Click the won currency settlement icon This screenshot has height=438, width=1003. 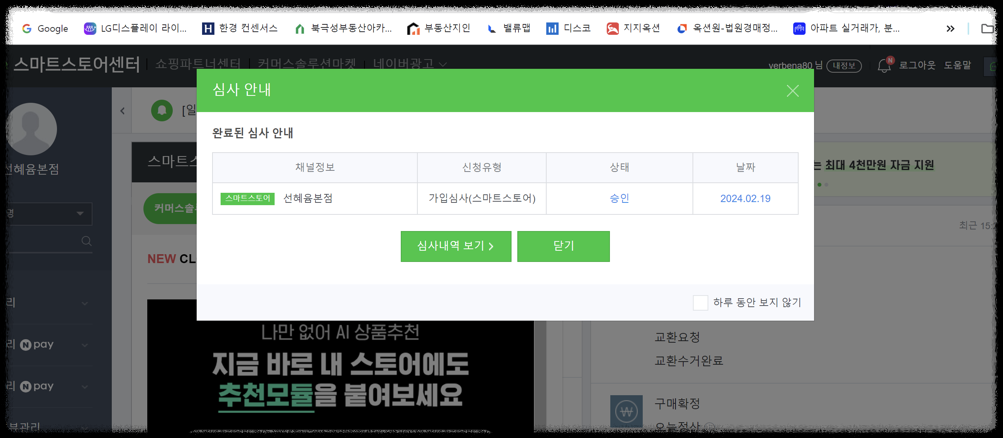coord(626,412)
